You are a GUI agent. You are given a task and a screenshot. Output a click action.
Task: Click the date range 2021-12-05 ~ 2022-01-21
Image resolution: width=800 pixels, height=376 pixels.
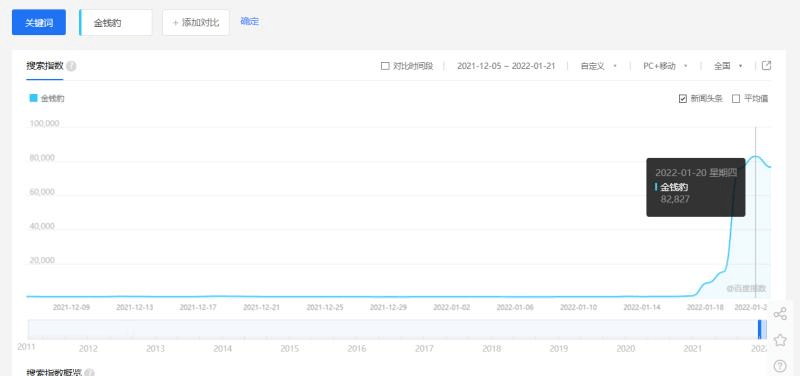tap(506, 66)
